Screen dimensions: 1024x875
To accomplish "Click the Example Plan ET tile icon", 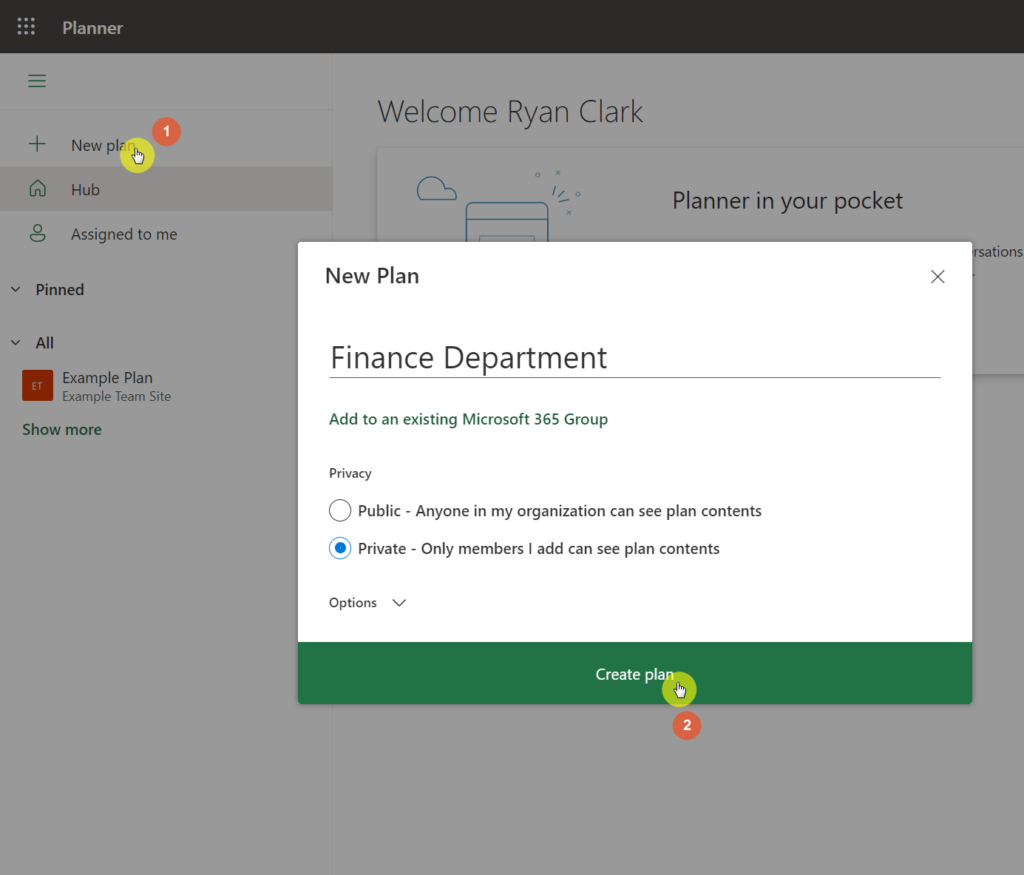I will click(x=37, y=385).
